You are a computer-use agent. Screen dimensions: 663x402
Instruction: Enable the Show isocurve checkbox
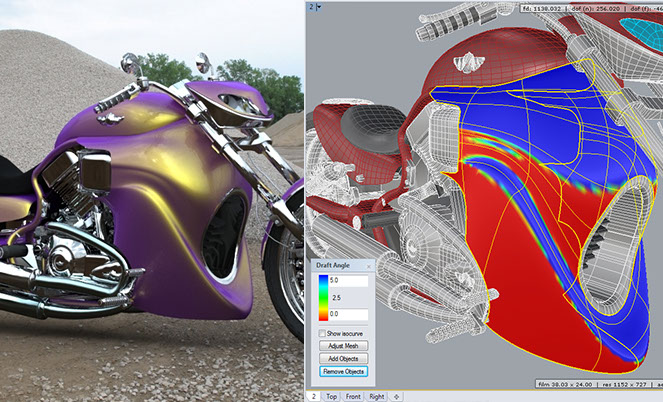[x=324, y=332]
